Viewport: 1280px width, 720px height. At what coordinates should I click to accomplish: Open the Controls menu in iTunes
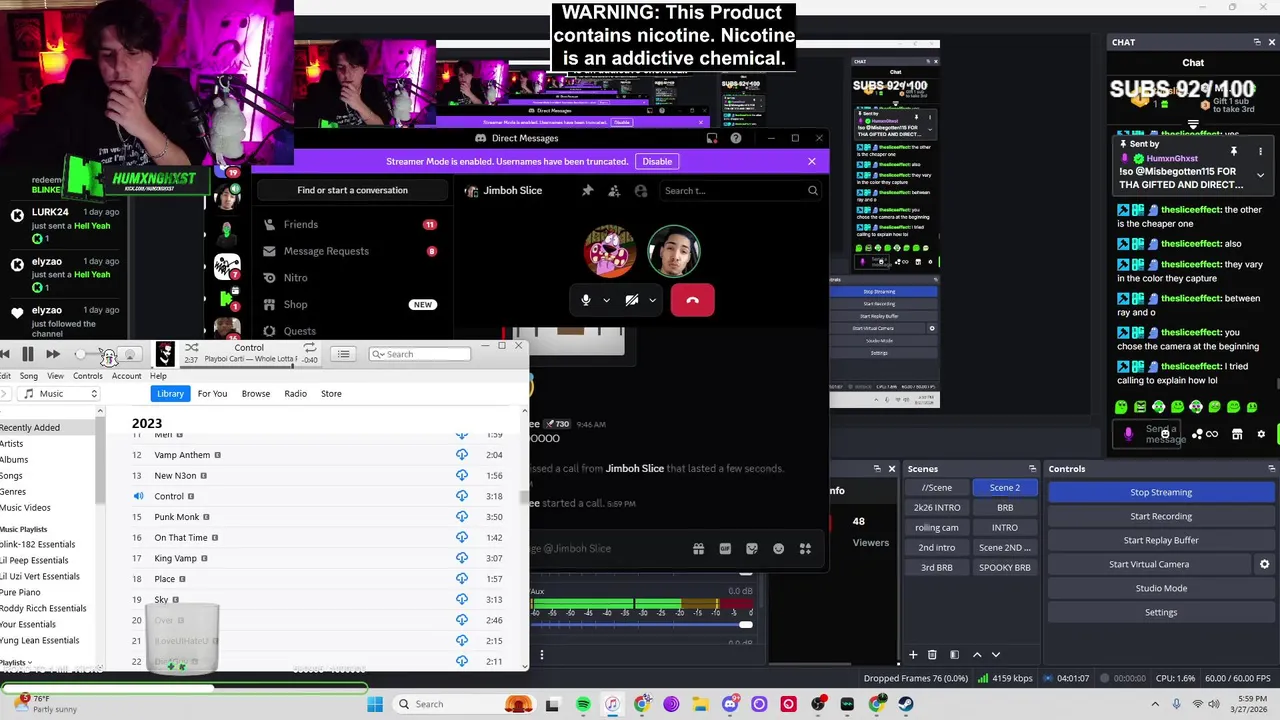pos(88,376)
